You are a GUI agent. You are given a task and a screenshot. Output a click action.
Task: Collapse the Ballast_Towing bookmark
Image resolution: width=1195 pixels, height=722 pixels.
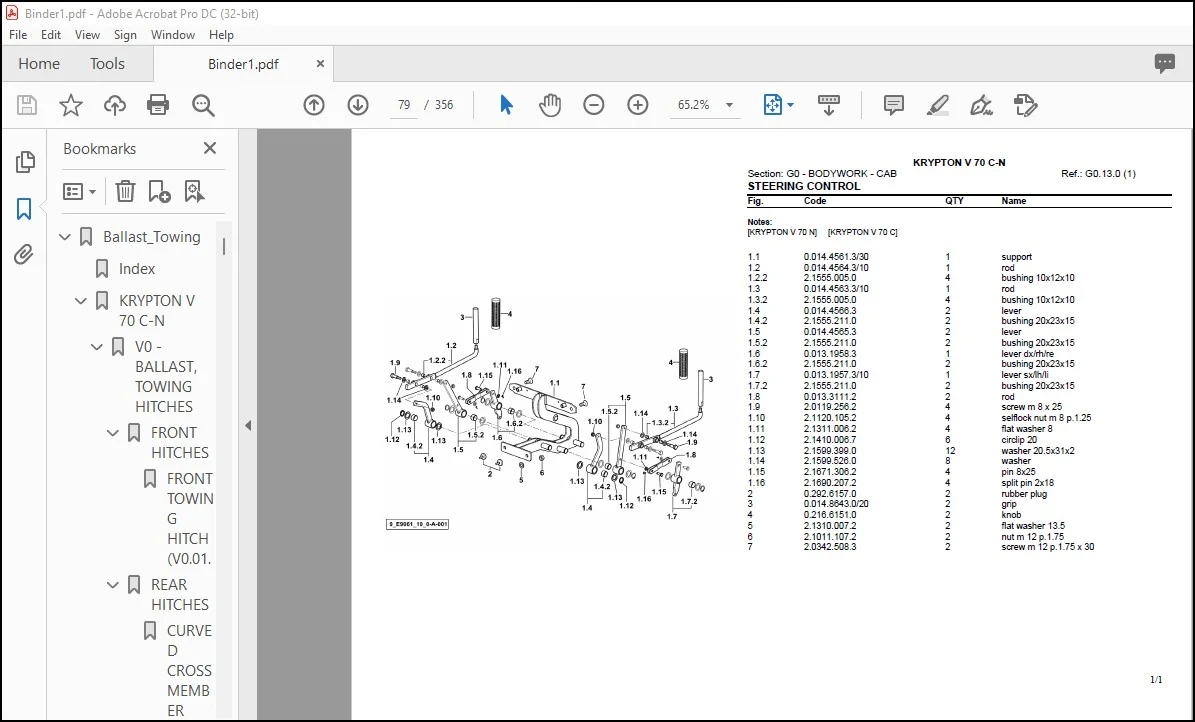click(65, 237)
